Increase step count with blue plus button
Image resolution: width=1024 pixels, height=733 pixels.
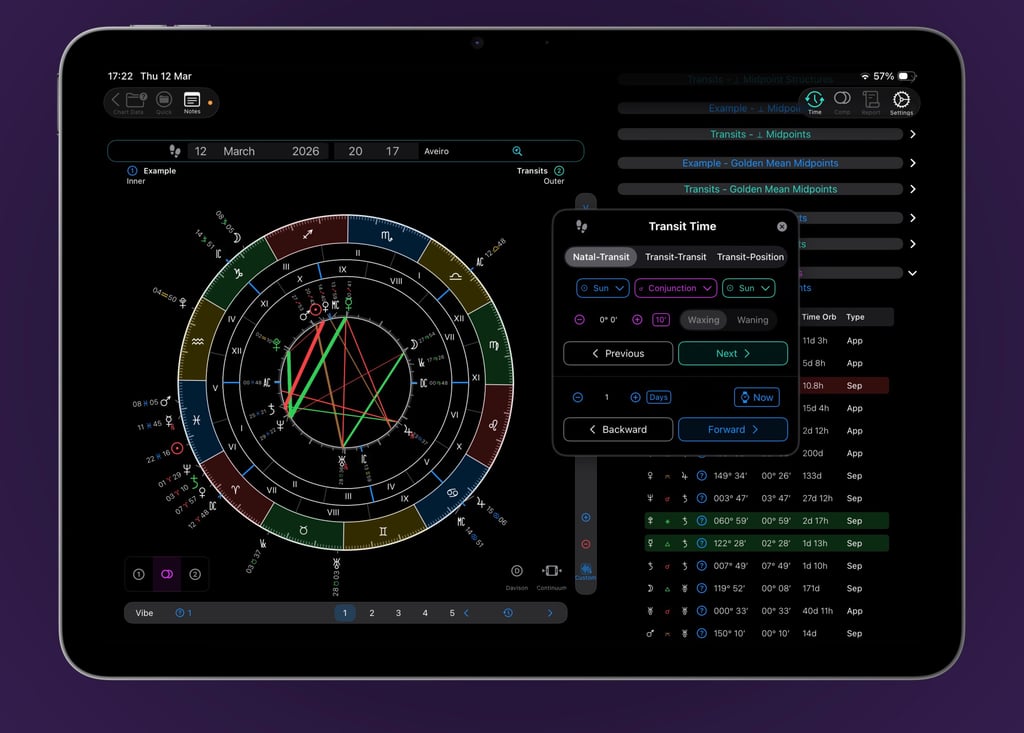pos(635,397)
